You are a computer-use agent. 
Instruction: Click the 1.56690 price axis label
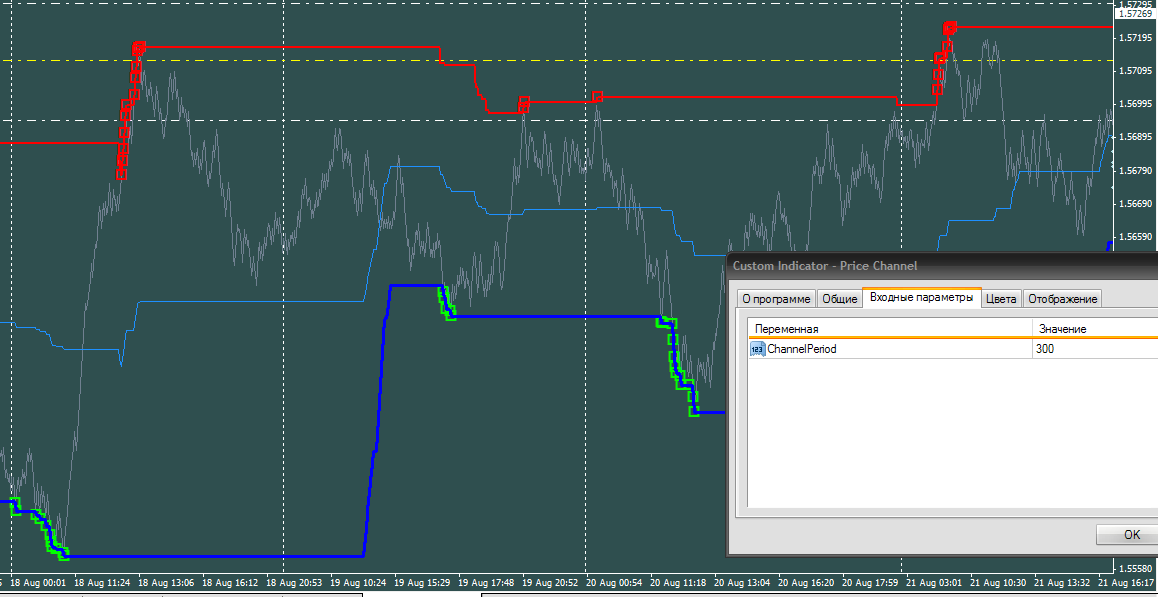pos(1136,204)
